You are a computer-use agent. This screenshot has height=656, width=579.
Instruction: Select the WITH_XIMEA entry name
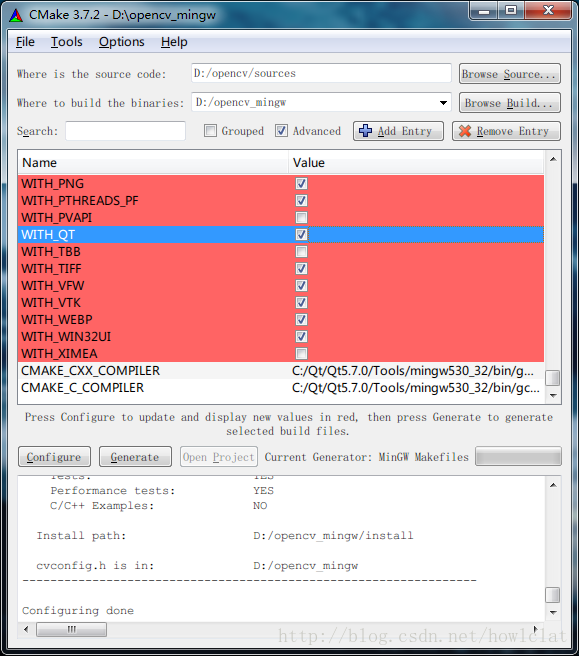coord(59,354)
